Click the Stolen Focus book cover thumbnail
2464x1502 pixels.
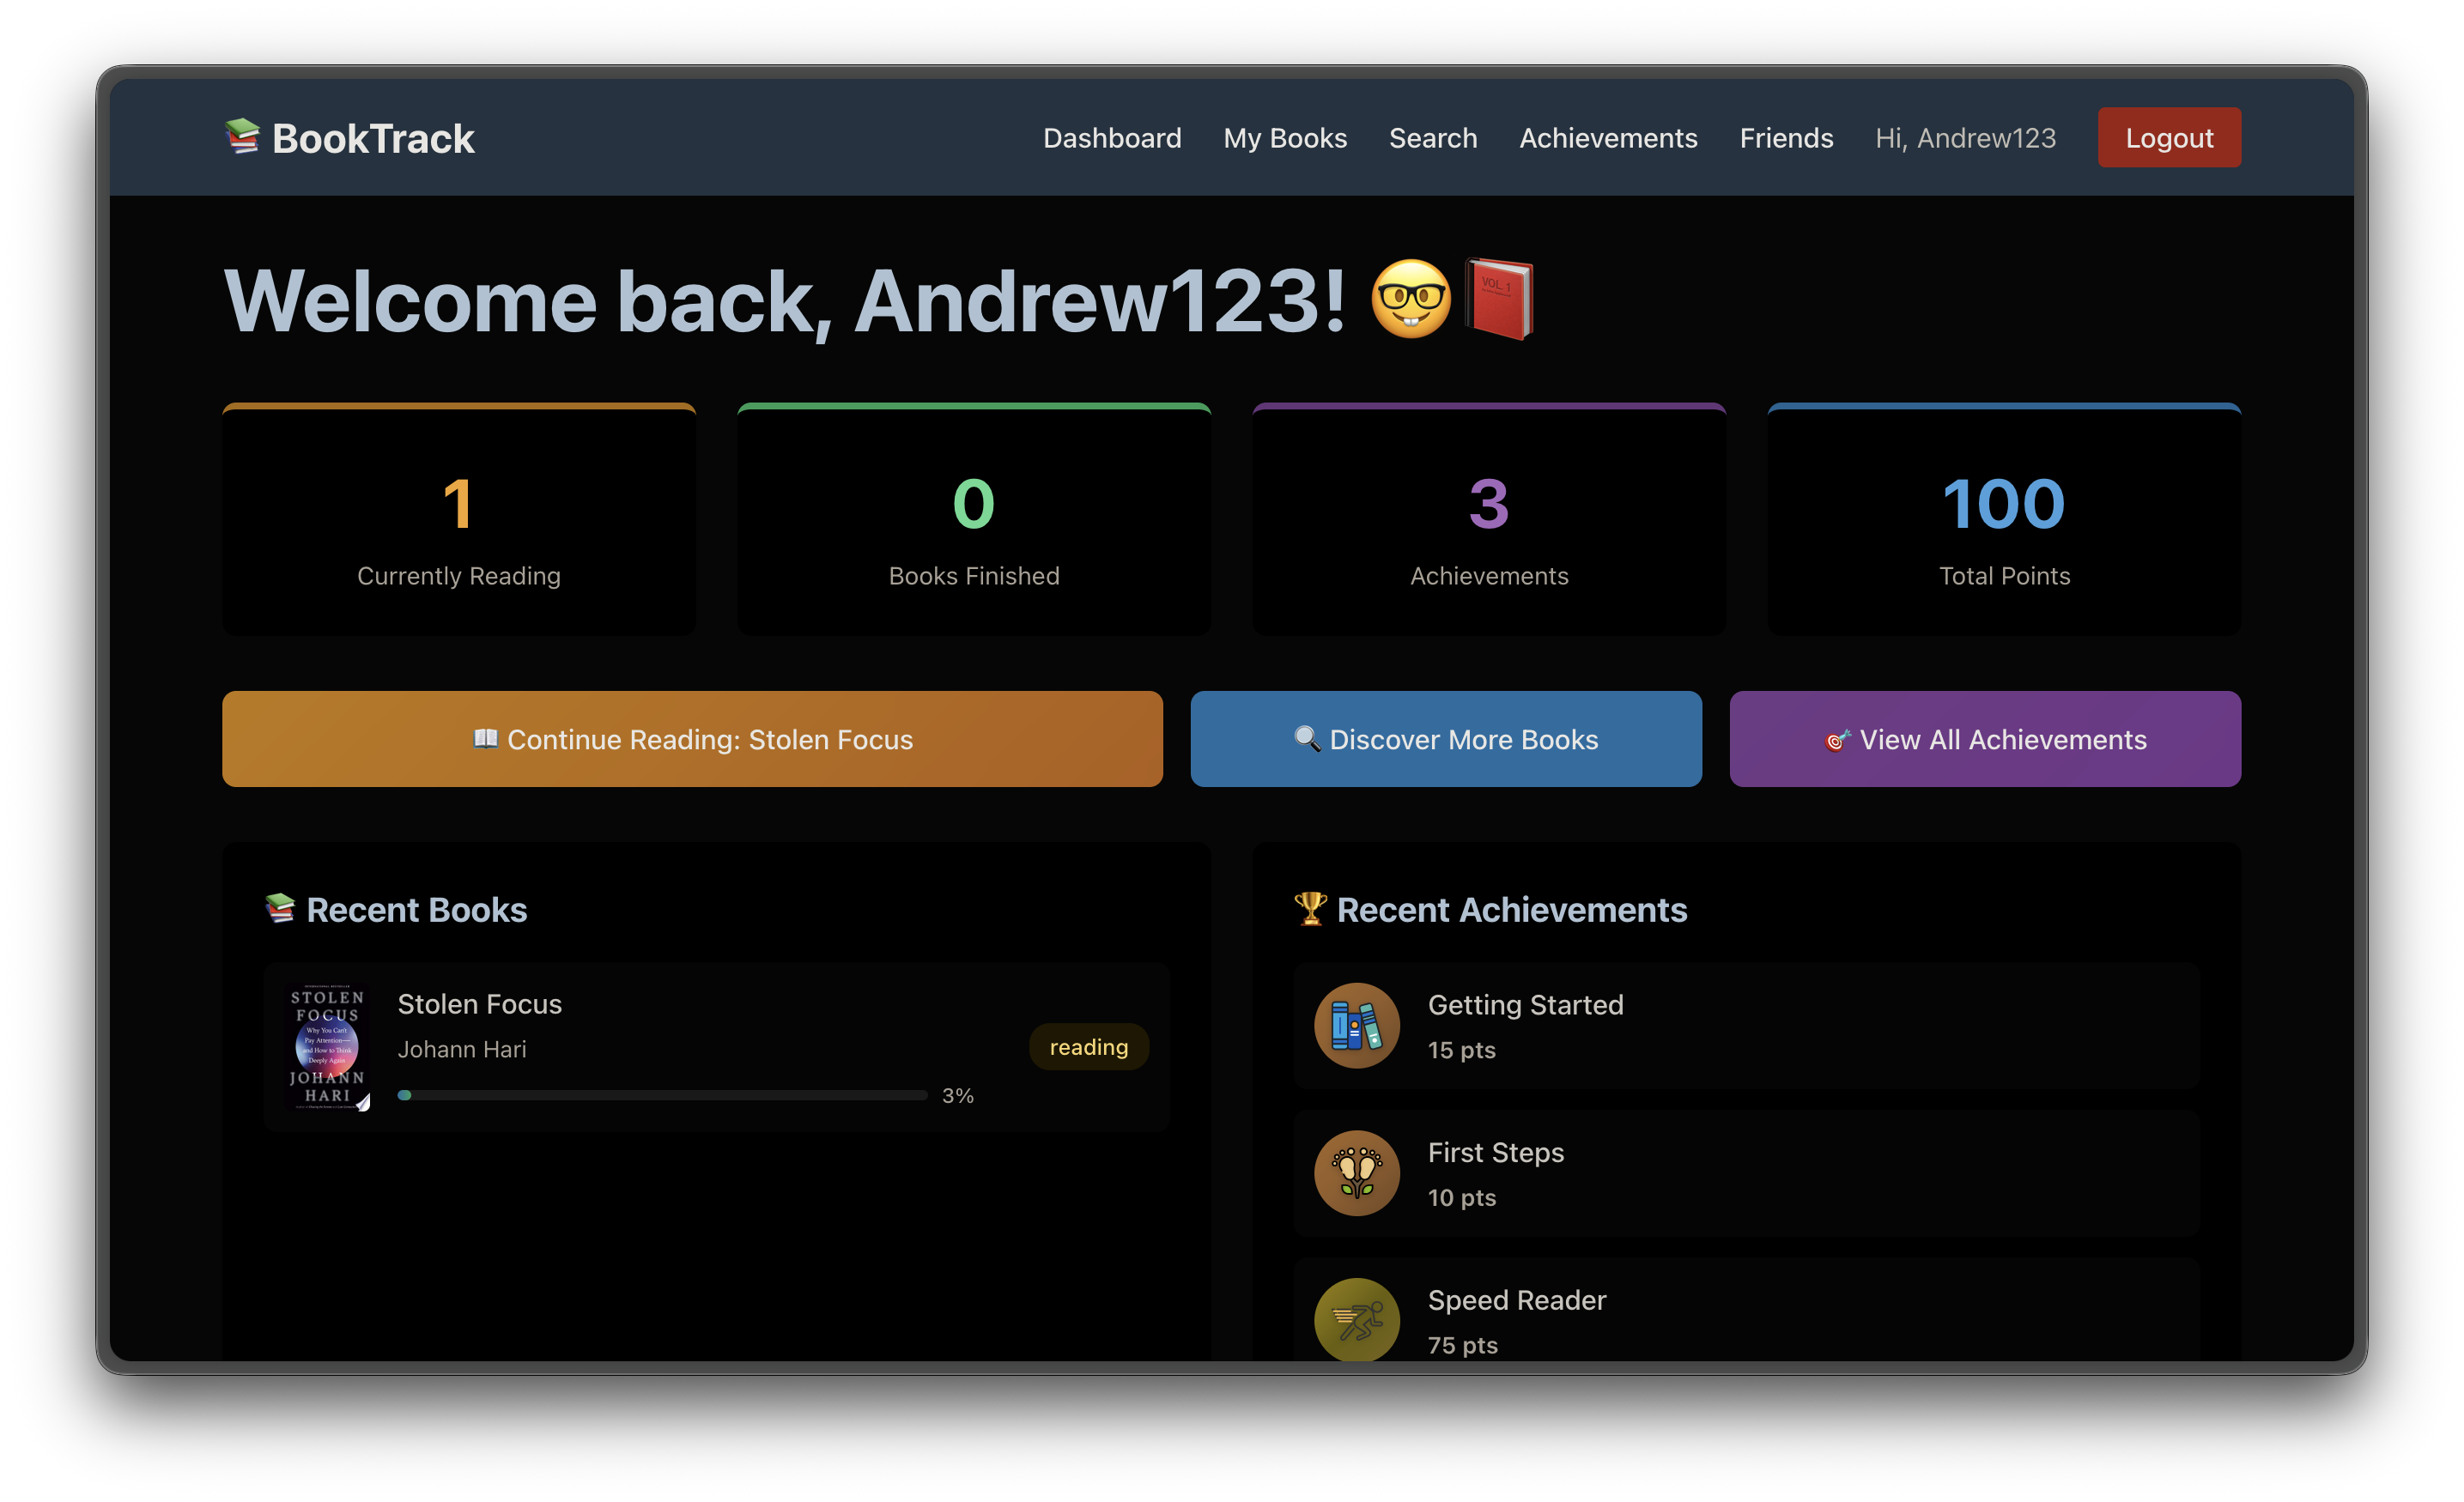pyautogui.click(x=327, y=1046)
